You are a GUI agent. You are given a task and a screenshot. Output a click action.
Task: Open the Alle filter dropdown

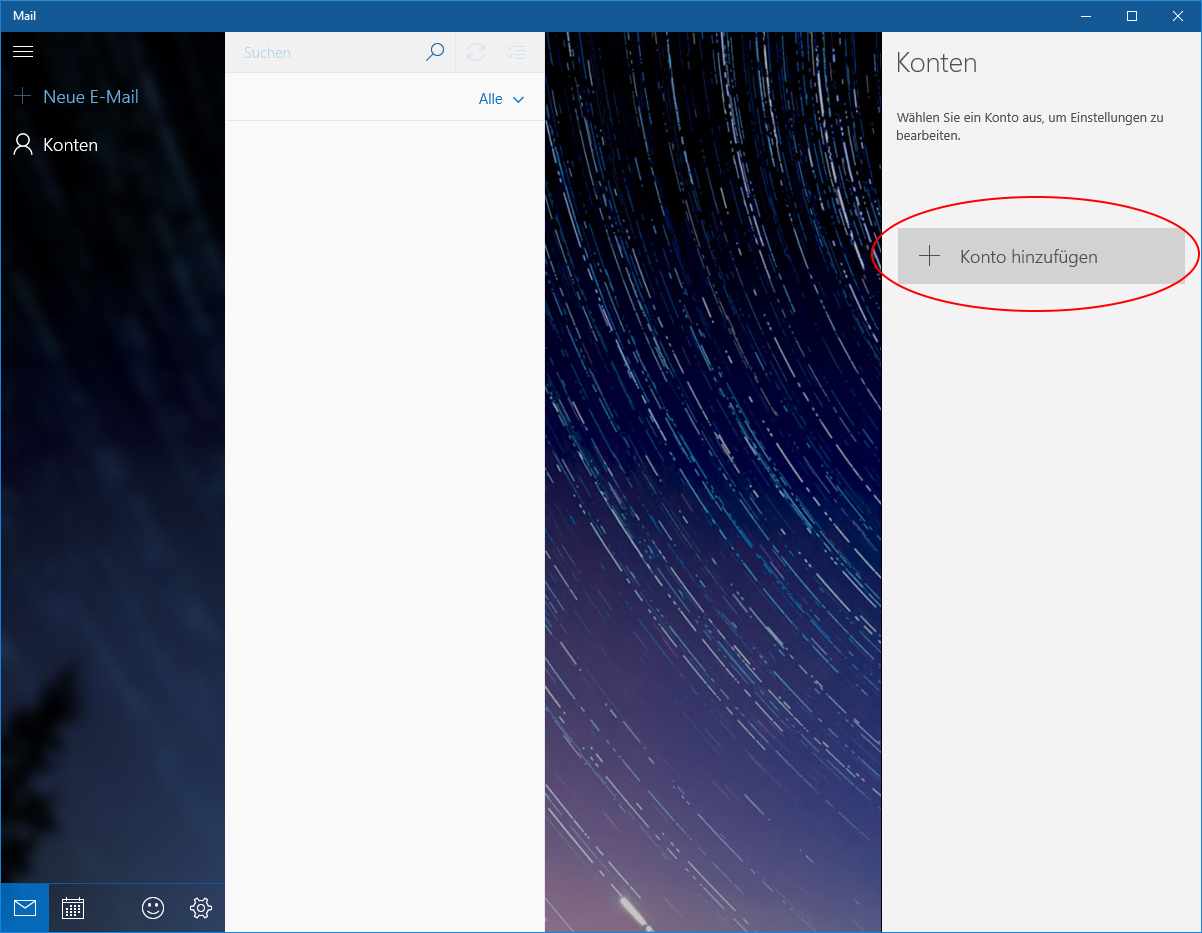pos(501,99)
